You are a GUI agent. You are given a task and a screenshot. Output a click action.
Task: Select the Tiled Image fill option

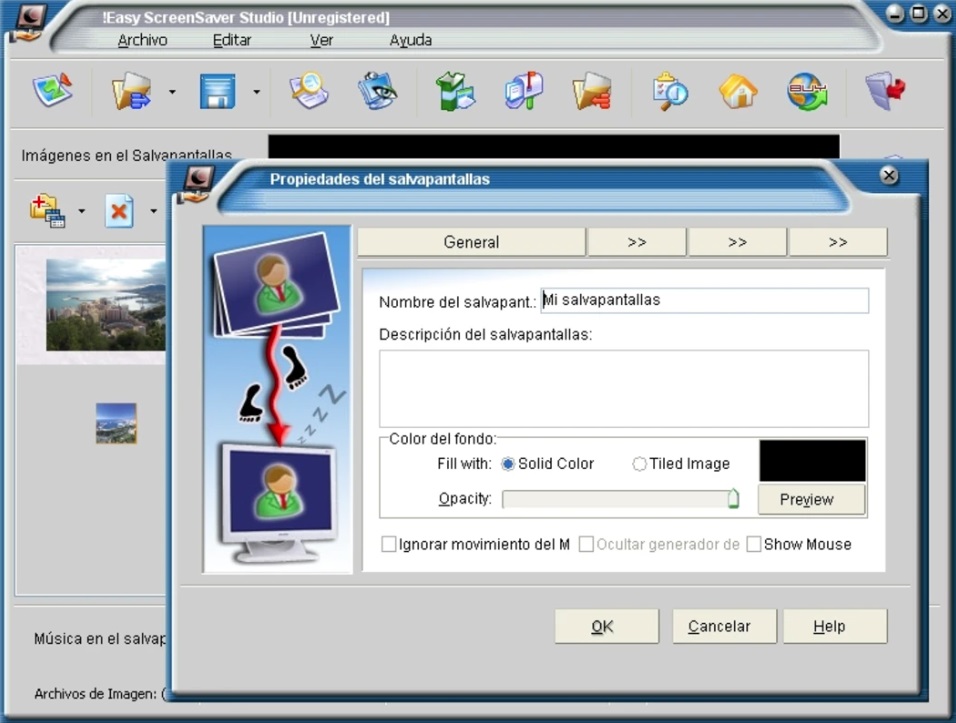coord(639,464)
